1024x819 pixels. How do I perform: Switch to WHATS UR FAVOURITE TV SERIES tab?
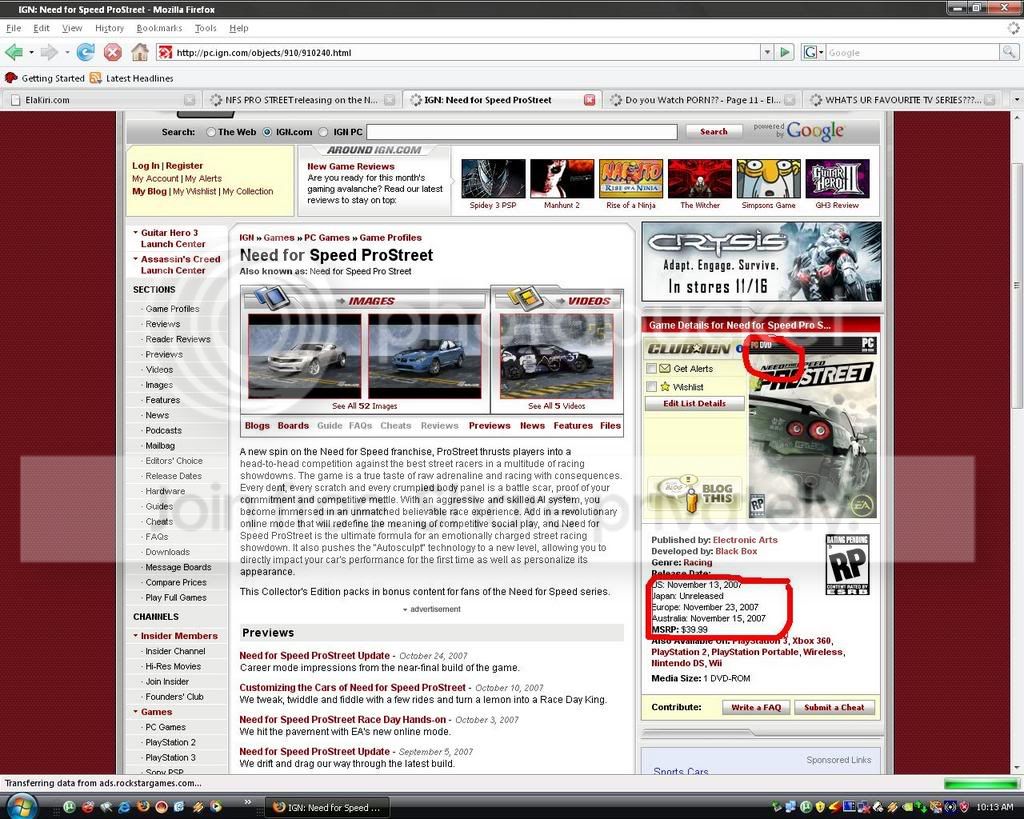[x=903, y=100]
